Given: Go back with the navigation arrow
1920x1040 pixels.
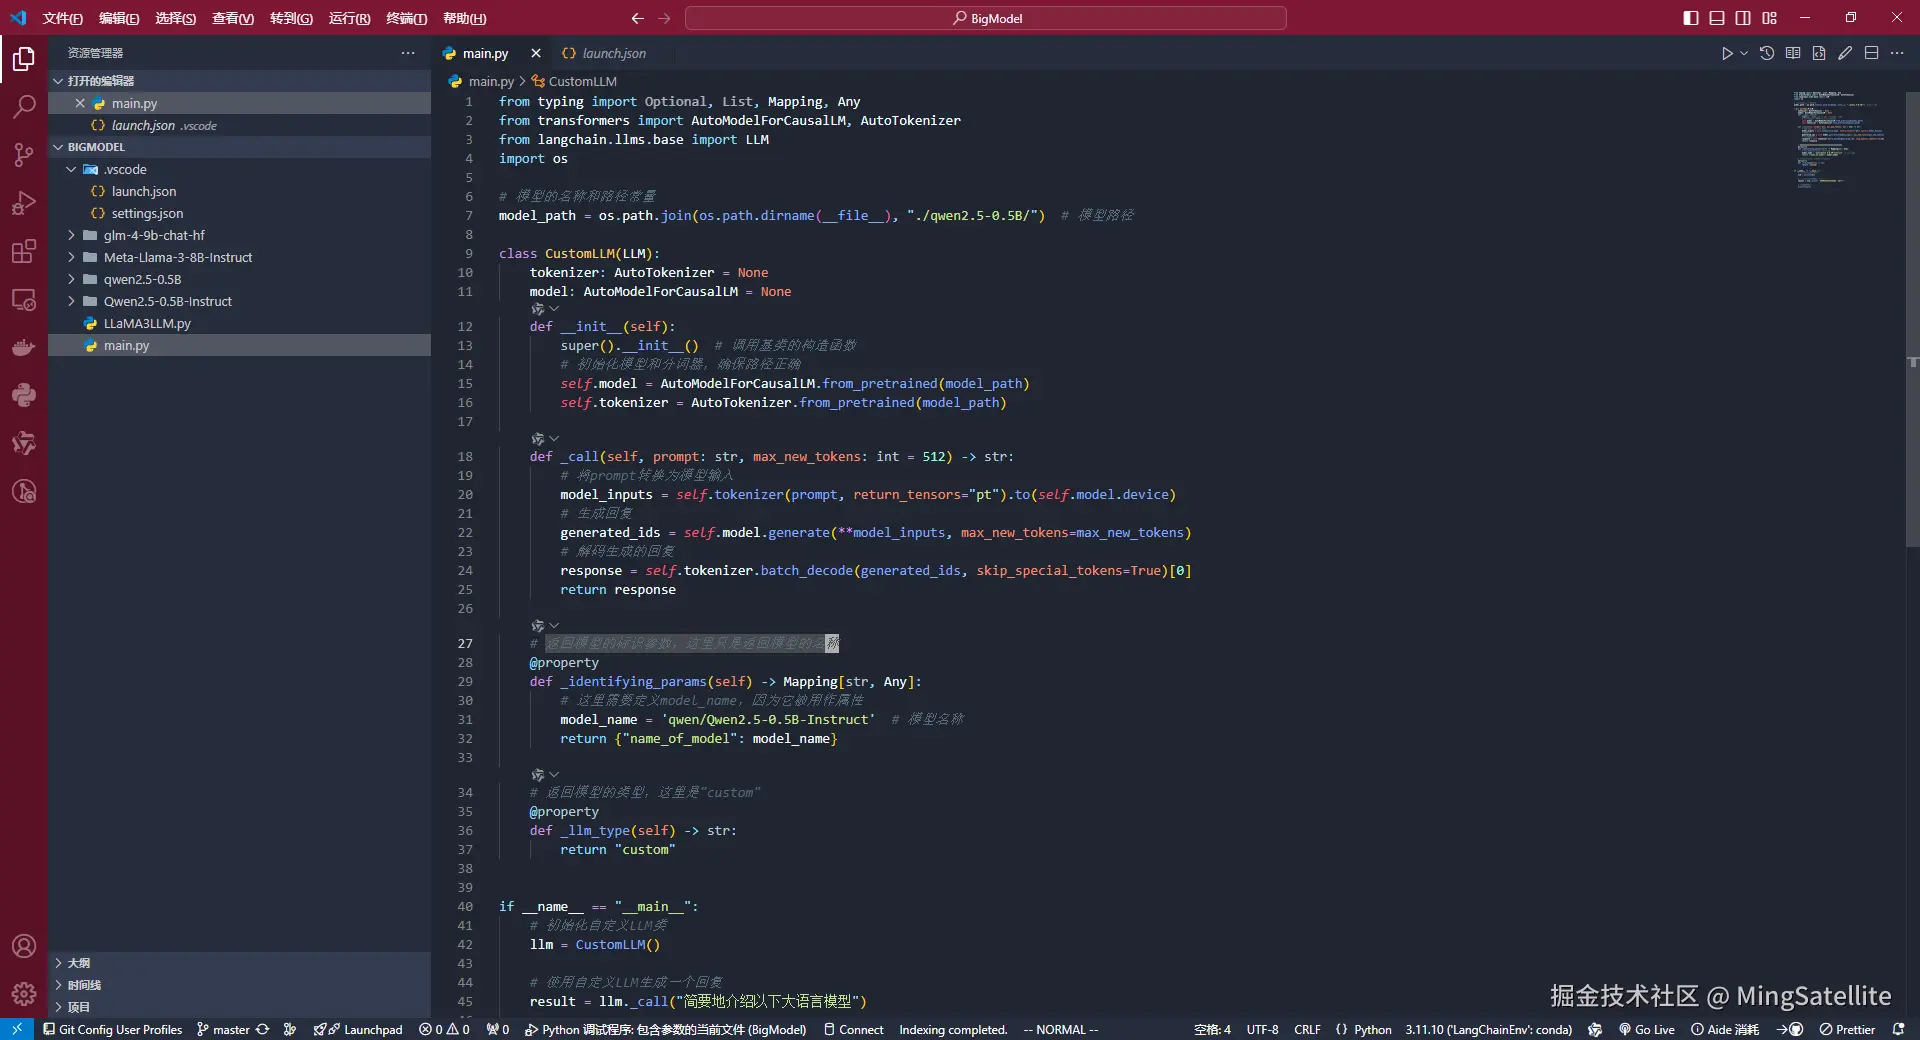Looking at the screenshot, I should (x=638, y=18).
